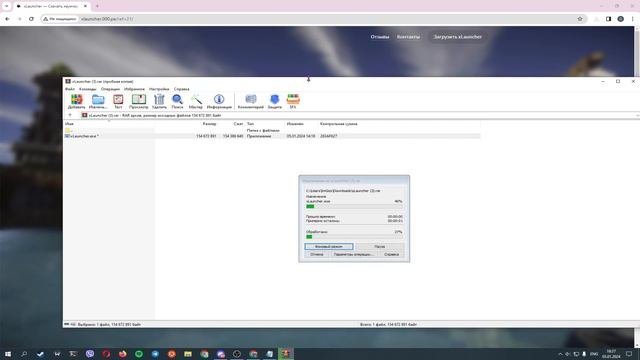Sort by the Имя column header
Viewport: 640px width, 360px height.
(x=69, y=124)
